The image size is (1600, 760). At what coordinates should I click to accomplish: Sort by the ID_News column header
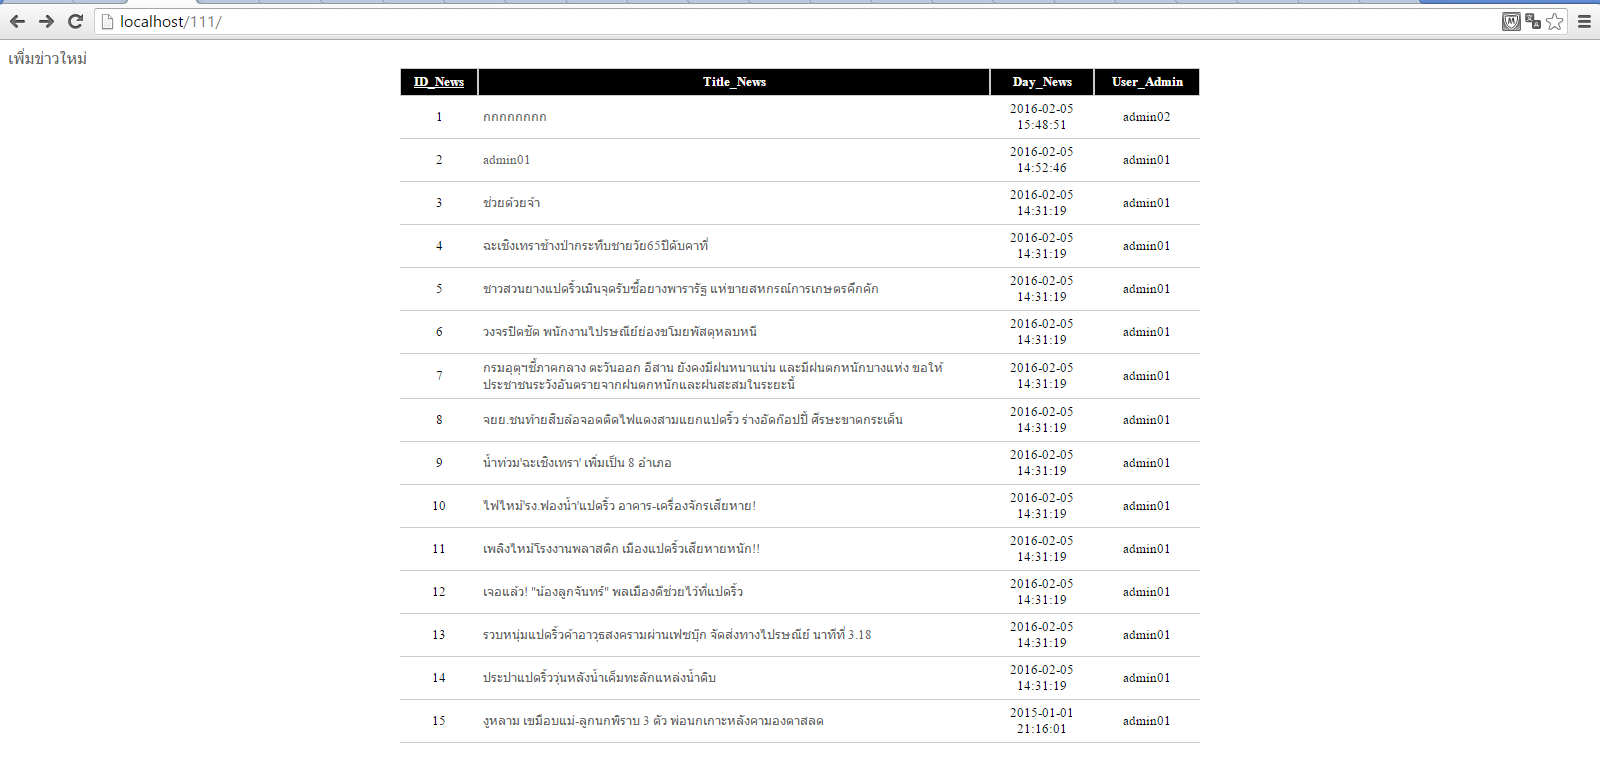click(x=439, y=82)
